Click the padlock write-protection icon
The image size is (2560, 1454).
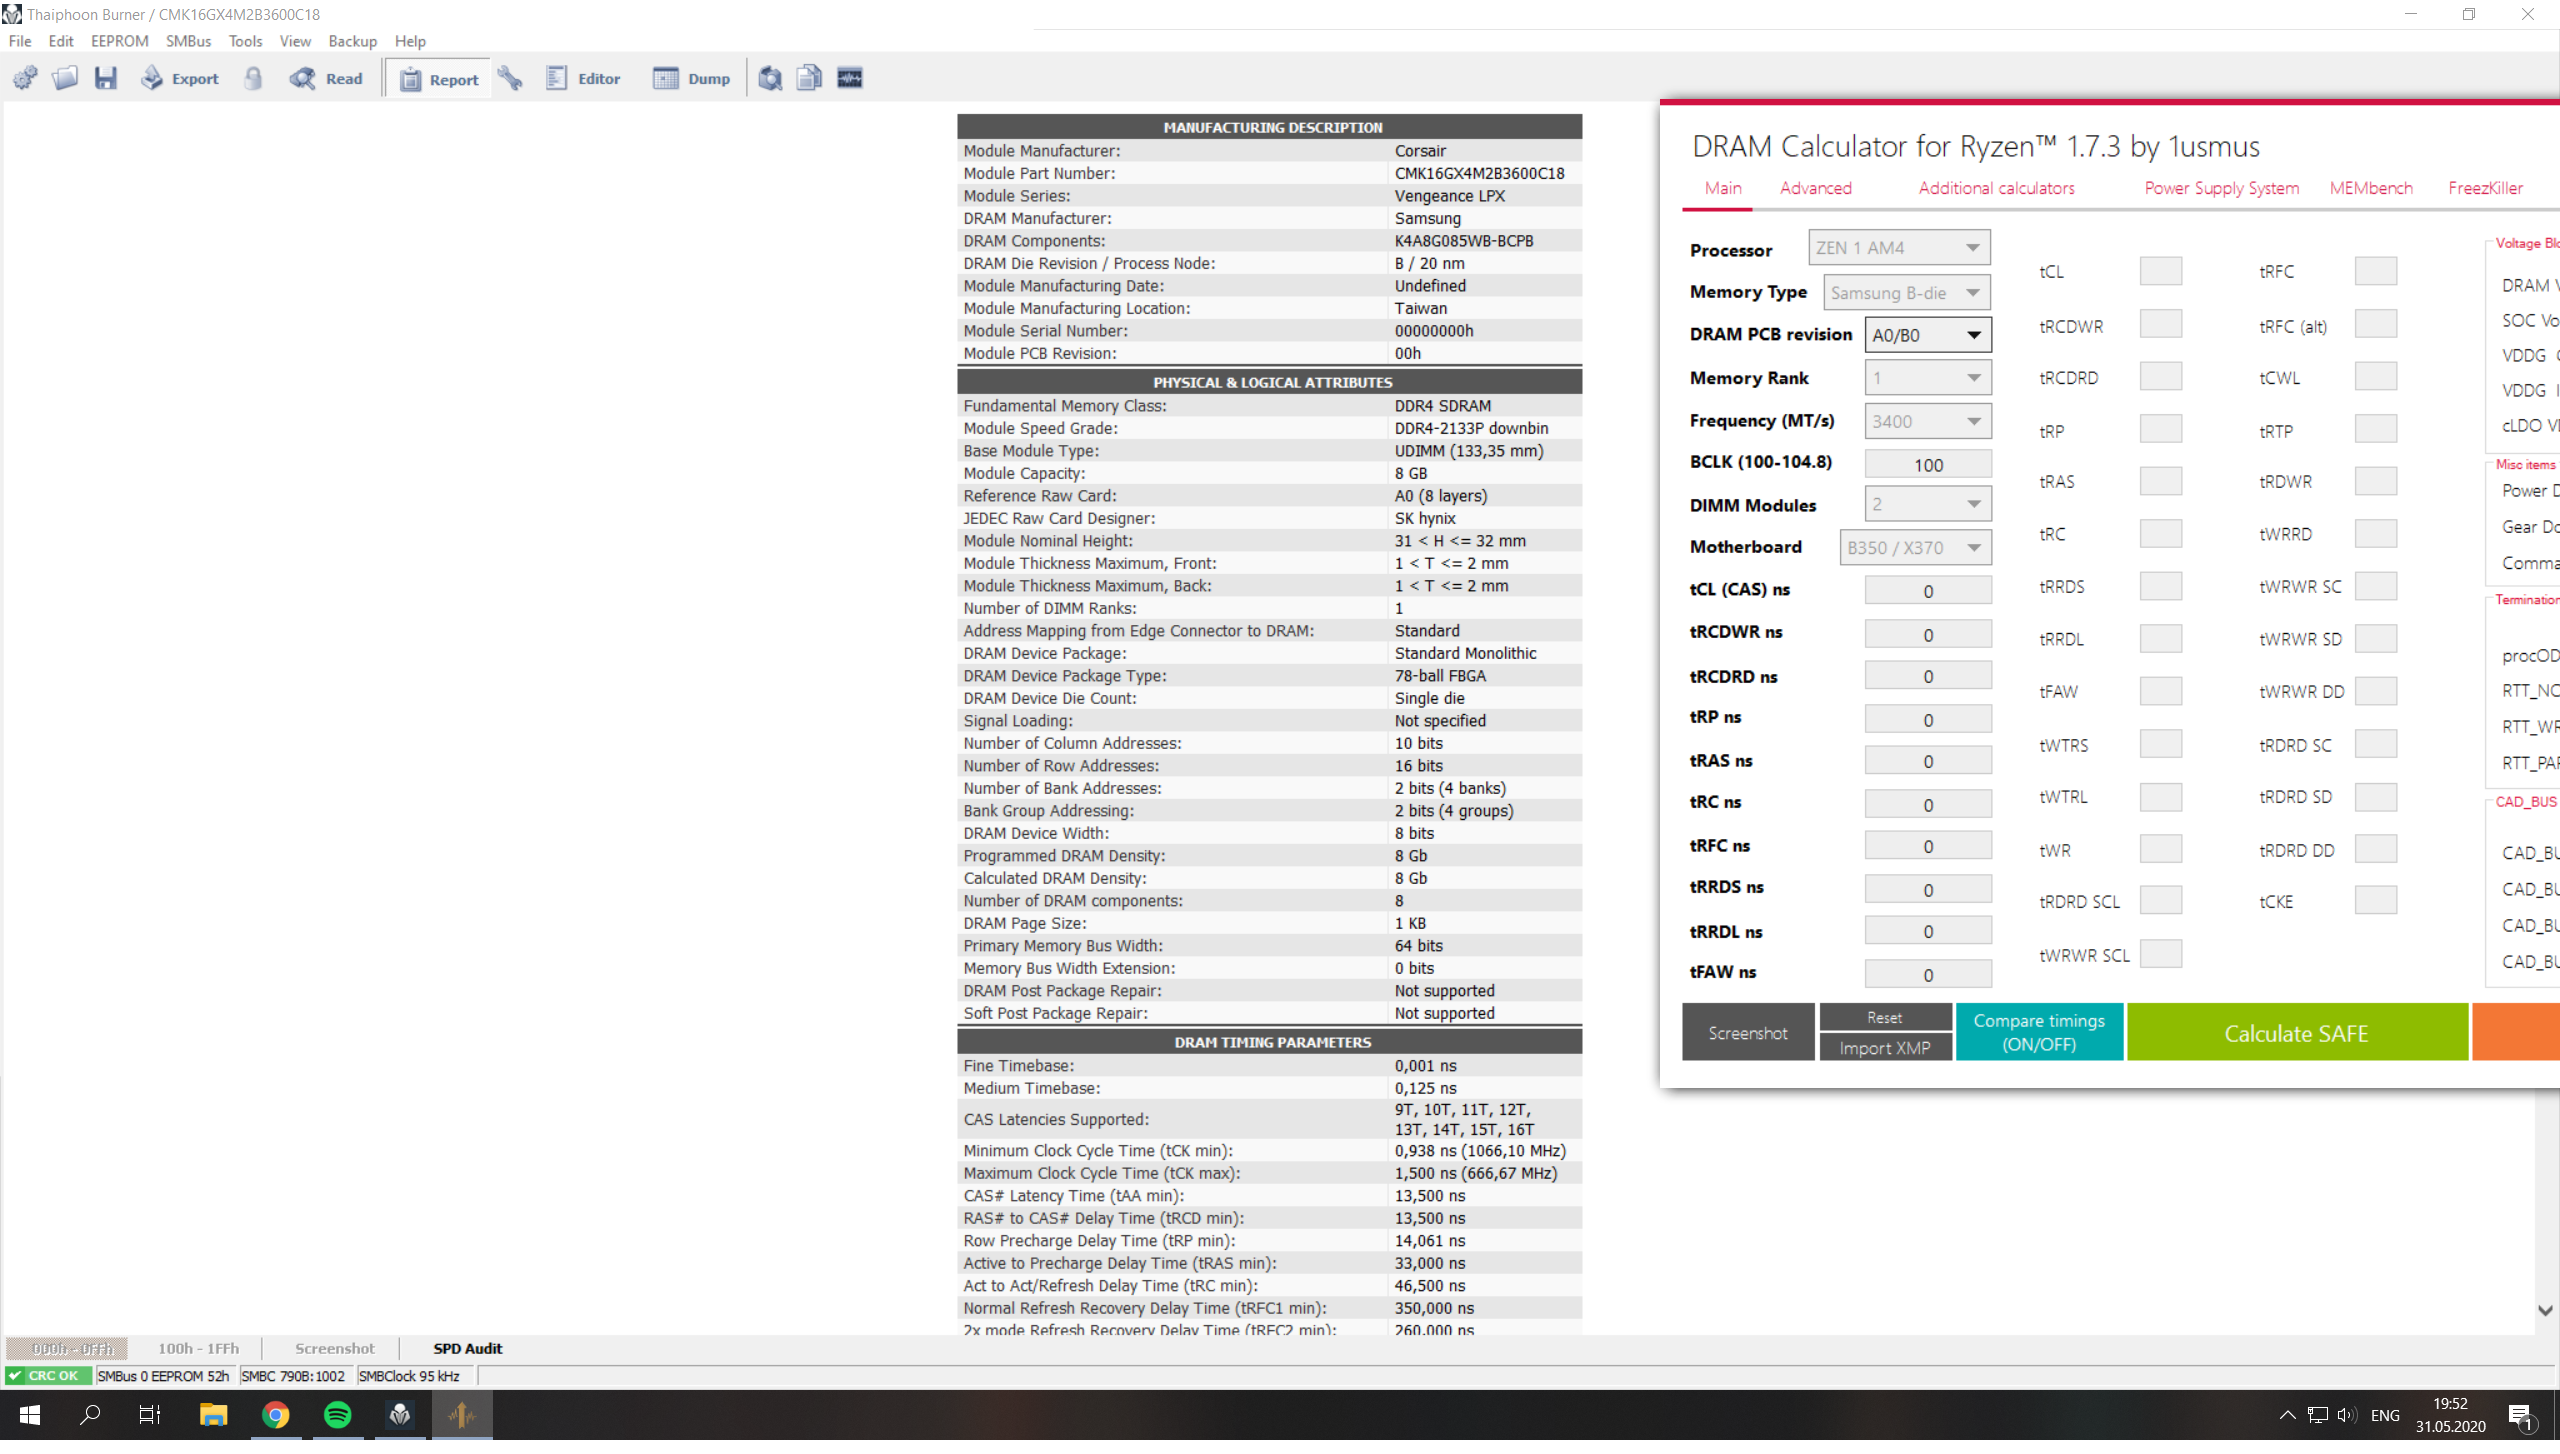(x=253, y=78)
